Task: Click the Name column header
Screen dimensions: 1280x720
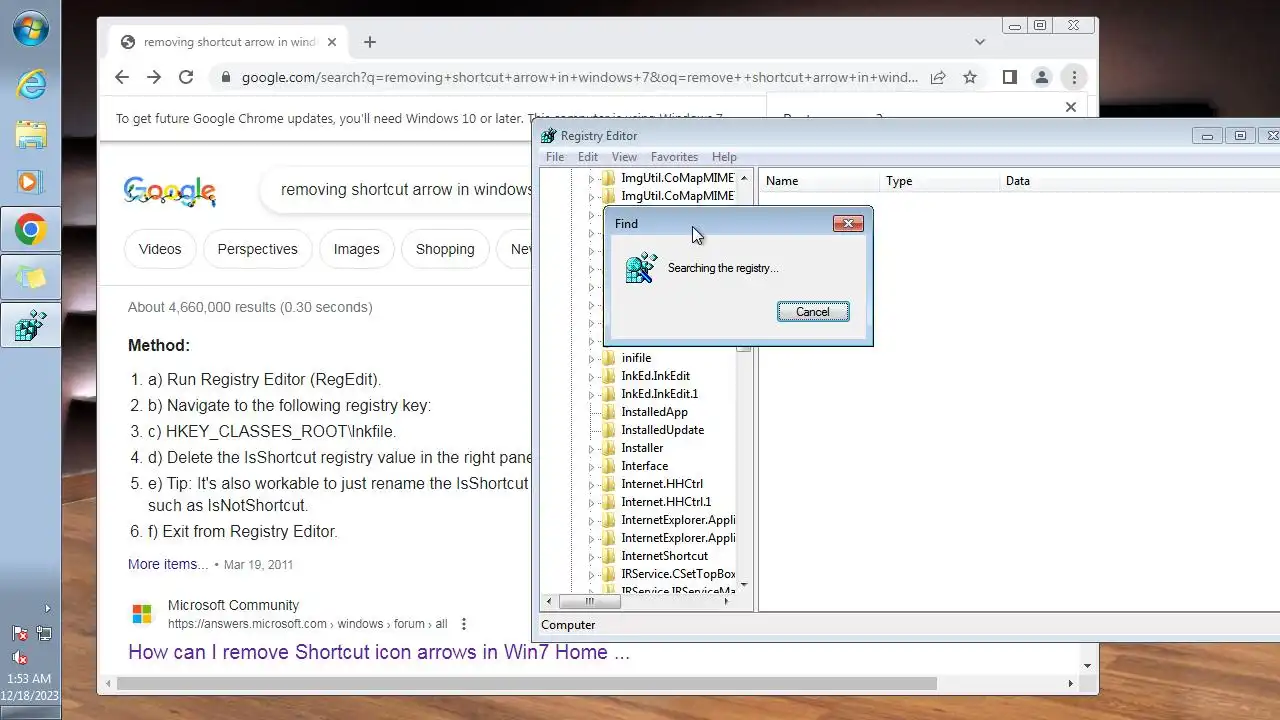Action: (x=820, y=181)
